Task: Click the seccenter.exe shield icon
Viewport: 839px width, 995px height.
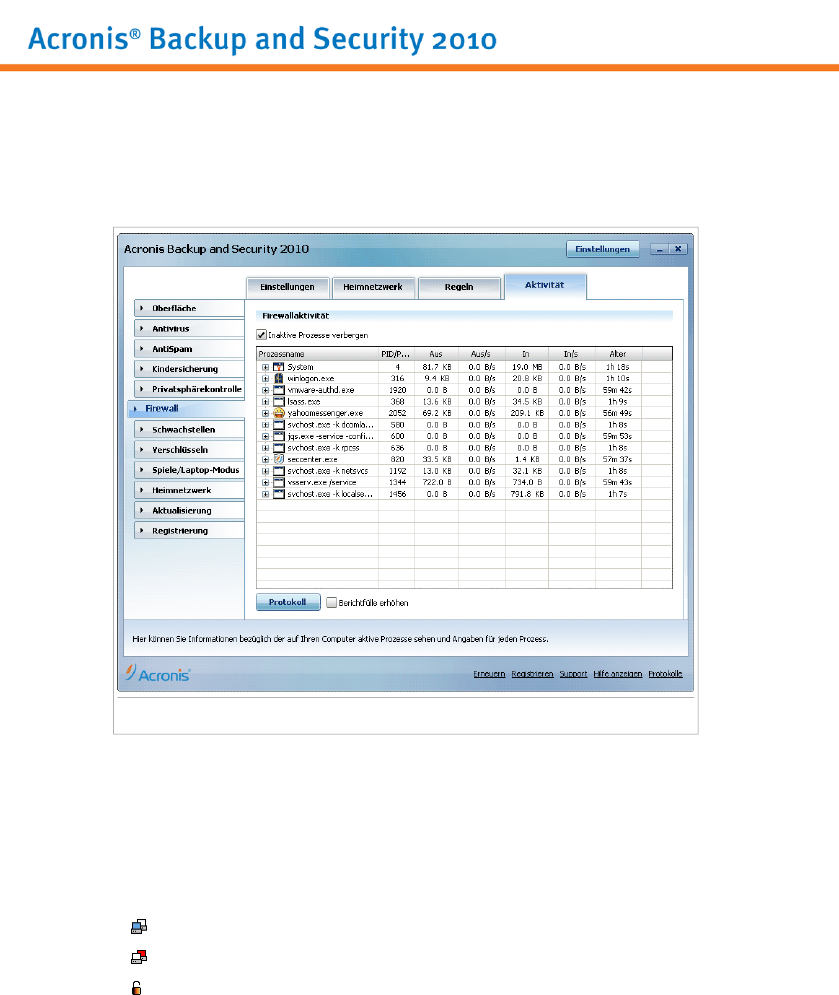Action: pyautogui.click(x=279, y=459)
